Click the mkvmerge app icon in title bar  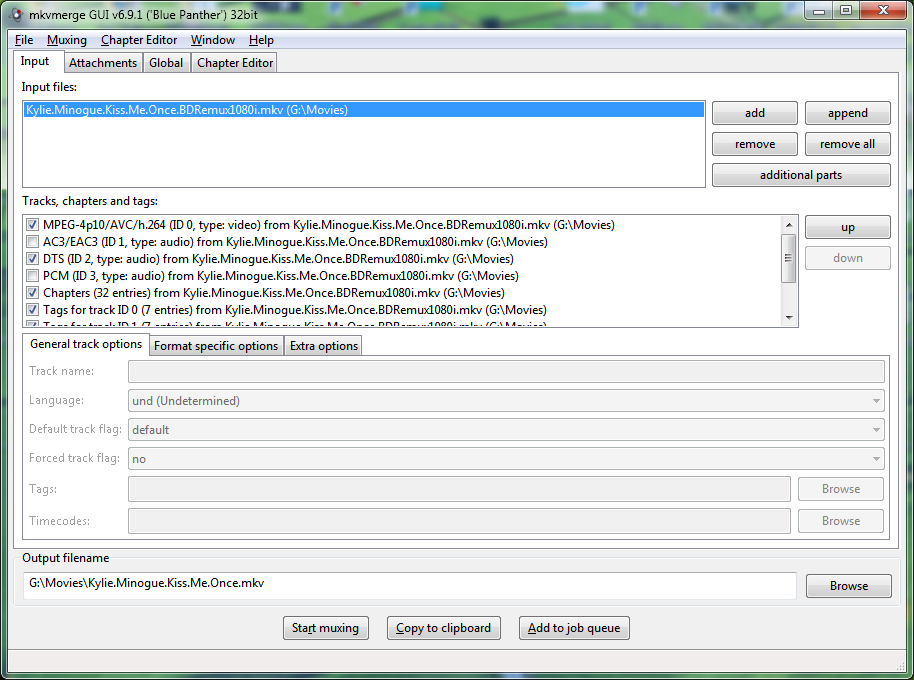pyautogui.click(x=16, y=15)
